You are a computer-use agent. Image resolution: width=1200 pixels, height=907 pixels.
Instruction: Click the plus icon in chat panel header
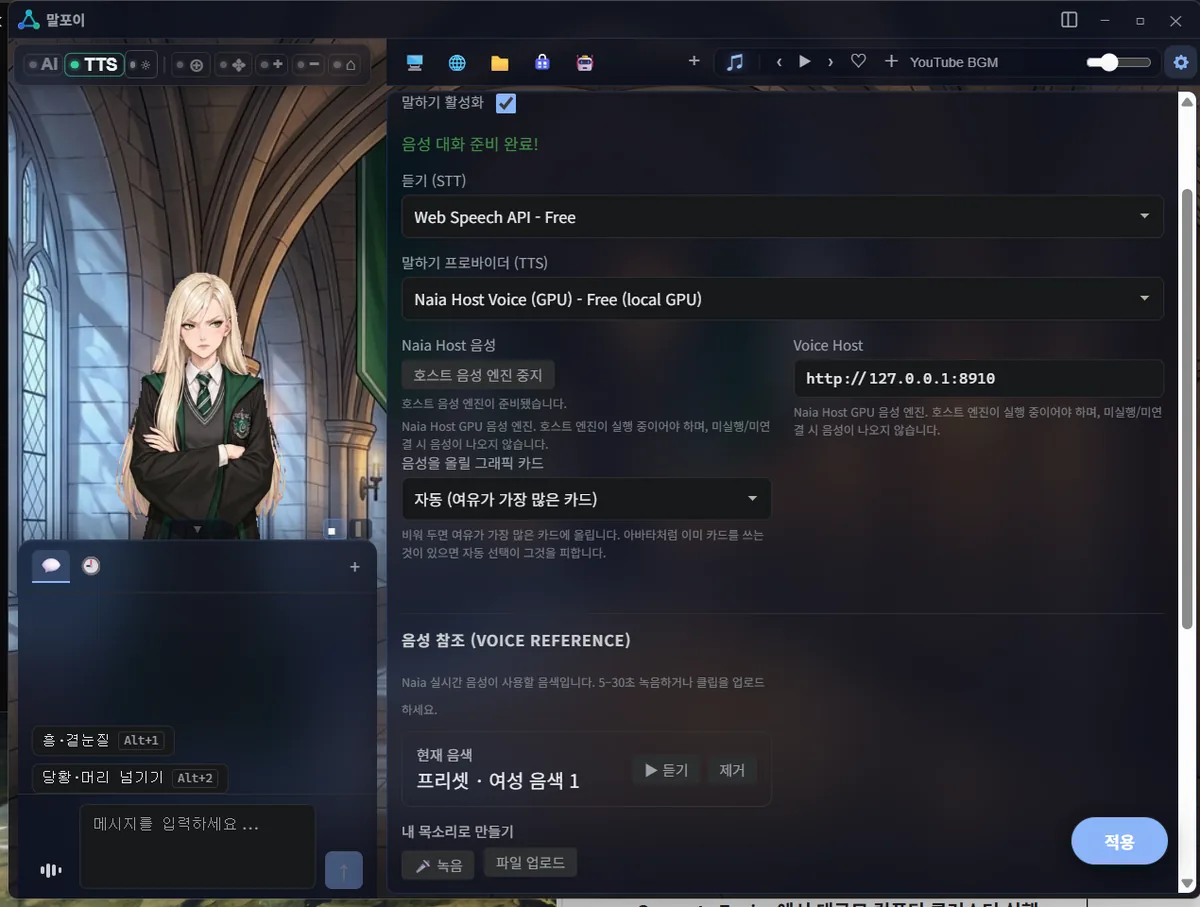tap(354, 567)
